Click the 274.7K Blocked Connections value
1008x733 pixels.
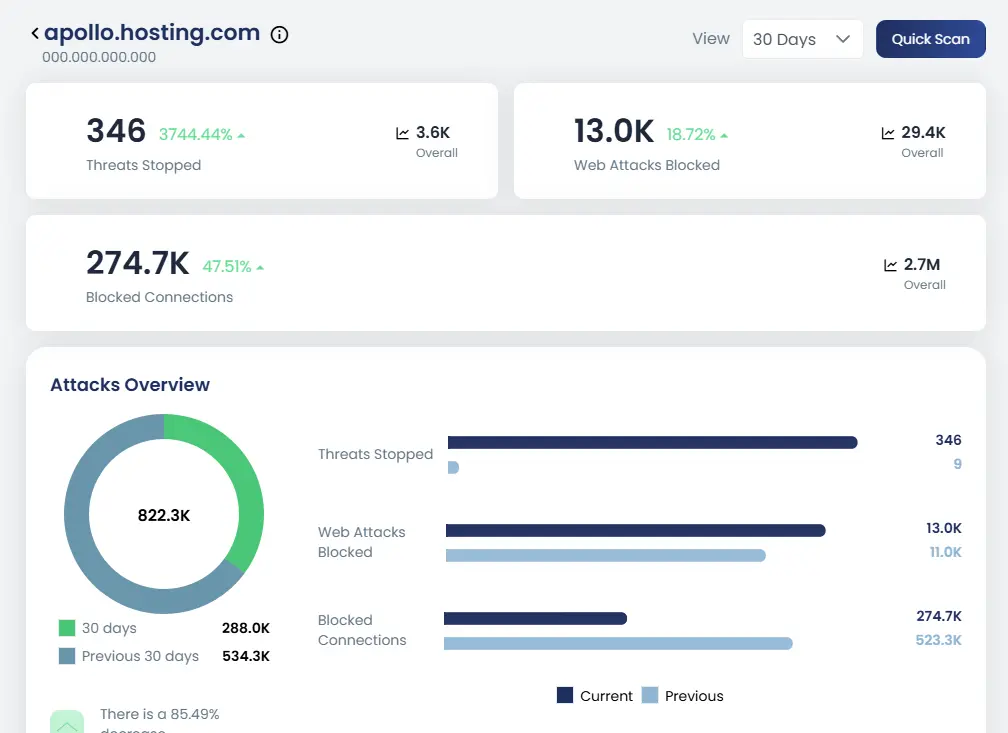(138, 263)
